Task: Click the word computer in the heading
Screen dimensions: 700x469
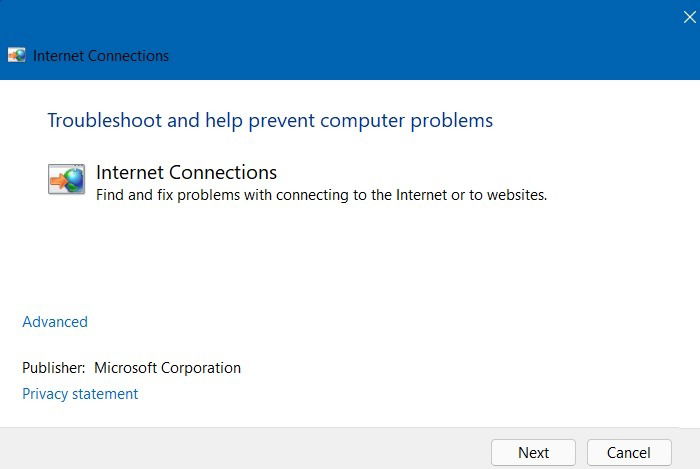Action: click(x=362, y=121)
